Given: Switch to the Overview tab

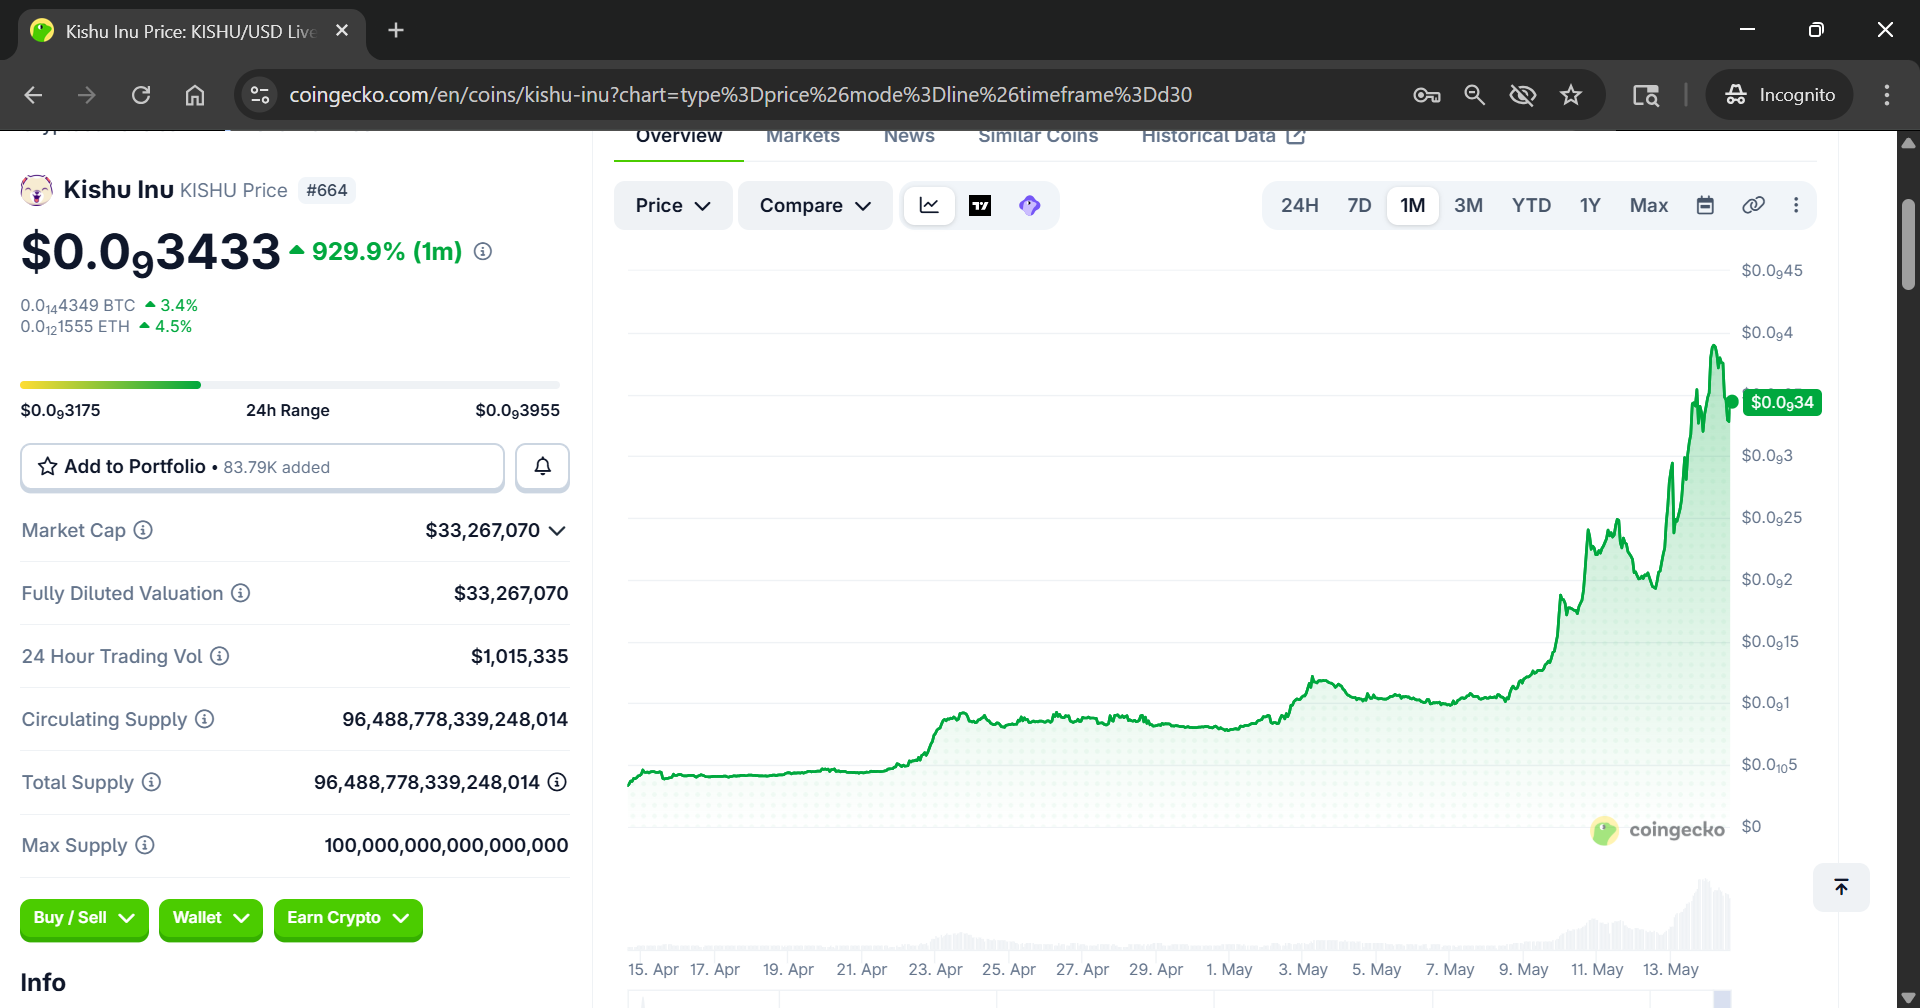Looking at the screenshot, I should [679, 138].
